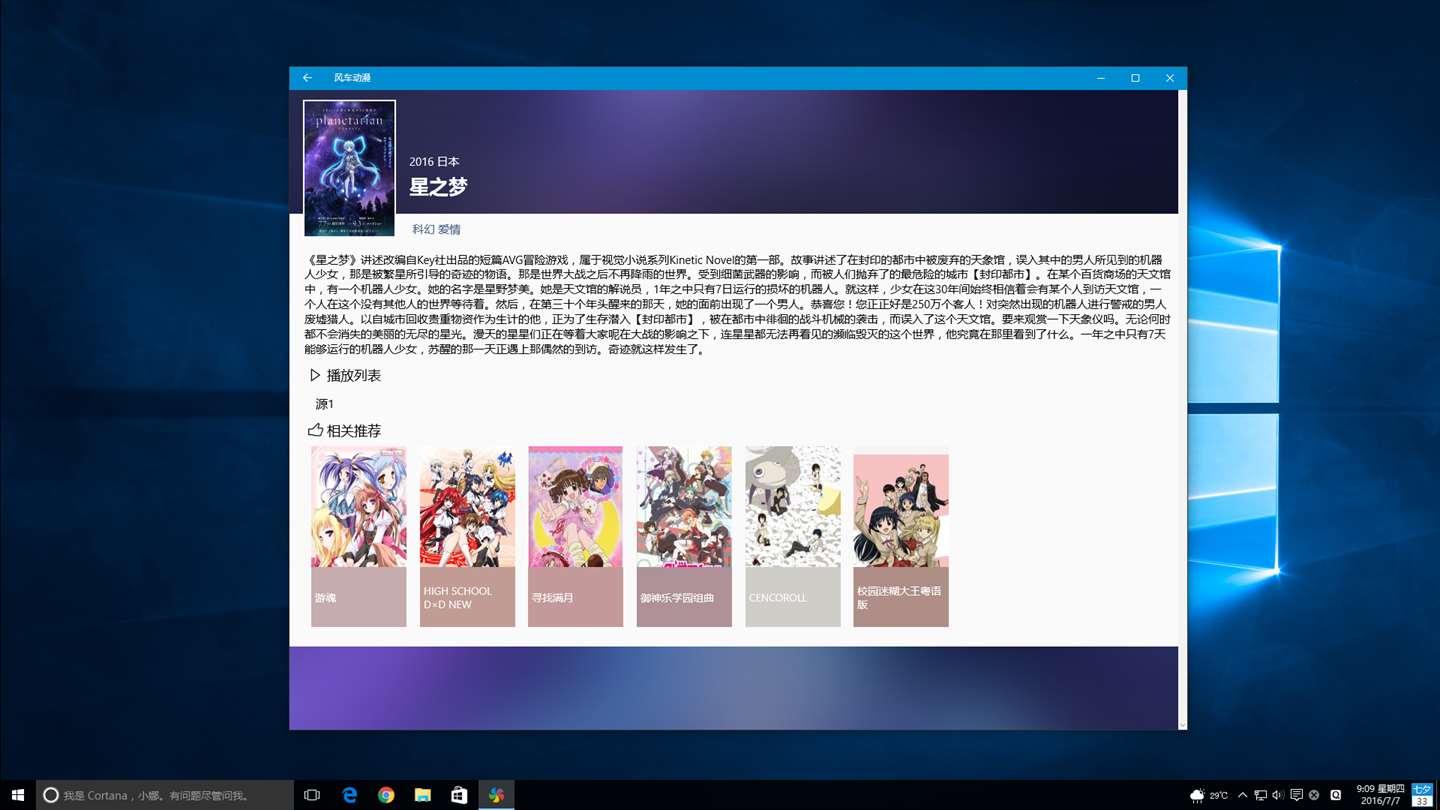Open the Windows Start menu
The height and width of the screenshot is (810, 1440).
click(18, 795)
